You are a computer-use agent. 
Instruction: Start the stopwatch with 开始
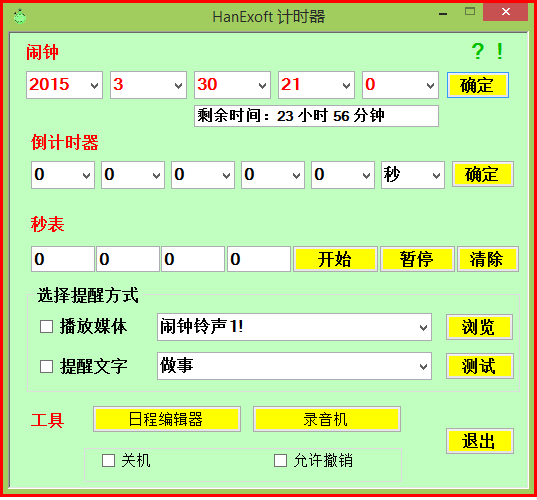(x=335, y=259)
